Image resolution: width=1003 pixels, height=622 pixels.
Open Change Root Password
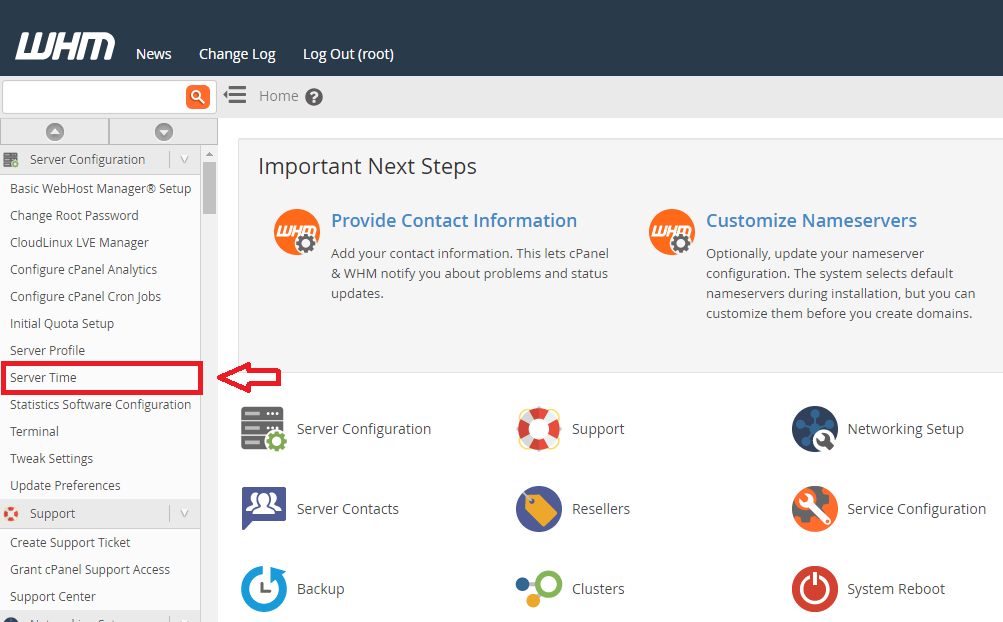(74, 216)
